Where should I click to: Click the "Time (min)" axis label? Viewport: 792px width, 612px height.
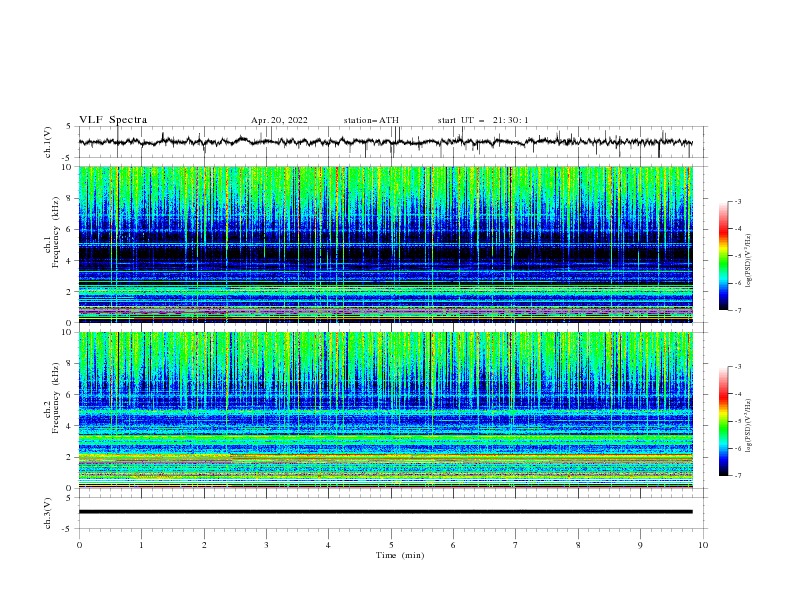coord(400,555)
